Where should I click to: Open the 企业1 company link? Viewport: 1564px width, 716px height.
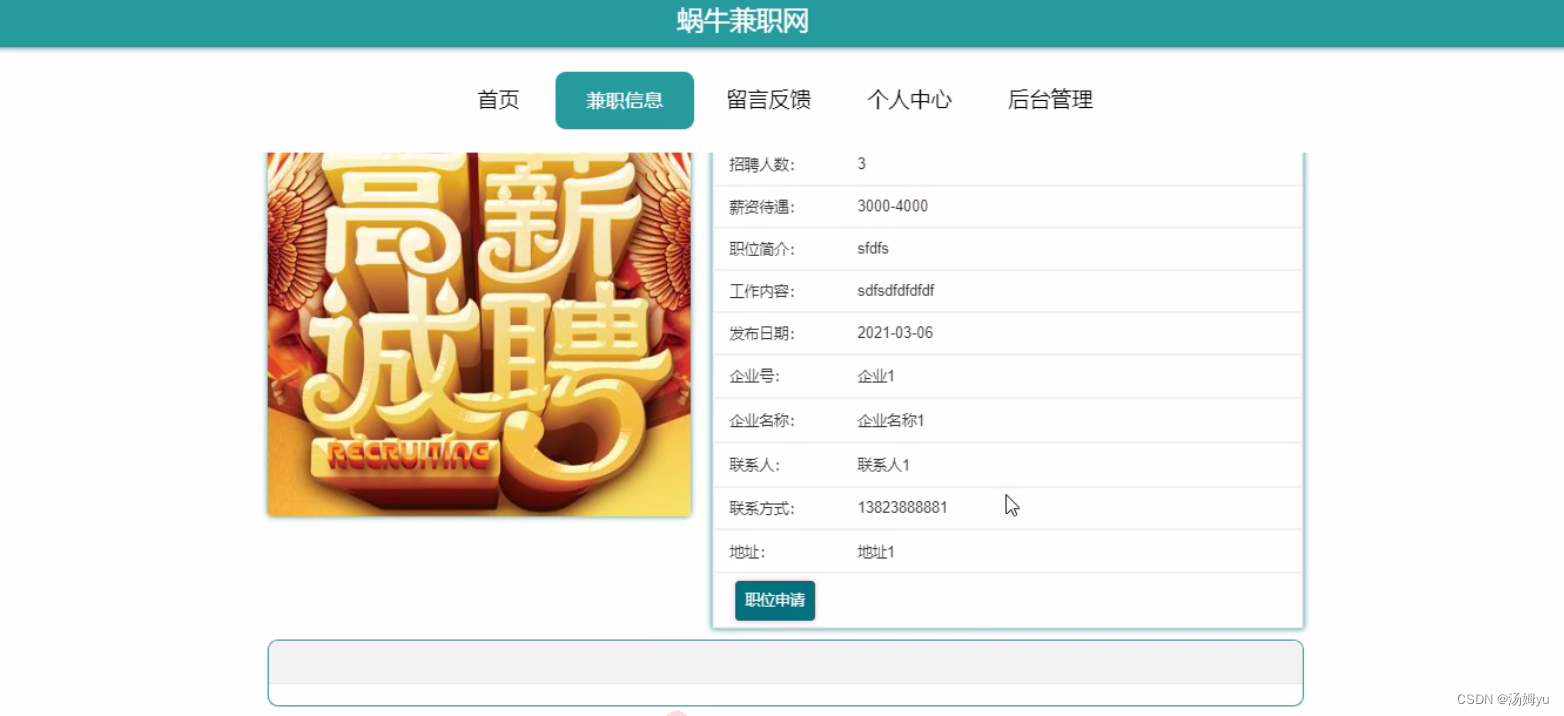874,376
